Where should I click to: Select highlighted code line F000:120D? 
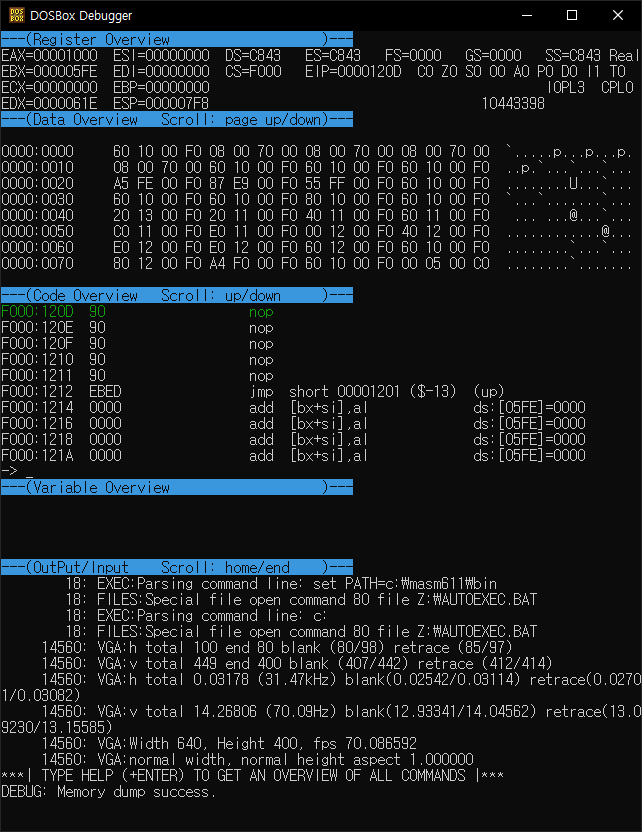tap(137, 311)
